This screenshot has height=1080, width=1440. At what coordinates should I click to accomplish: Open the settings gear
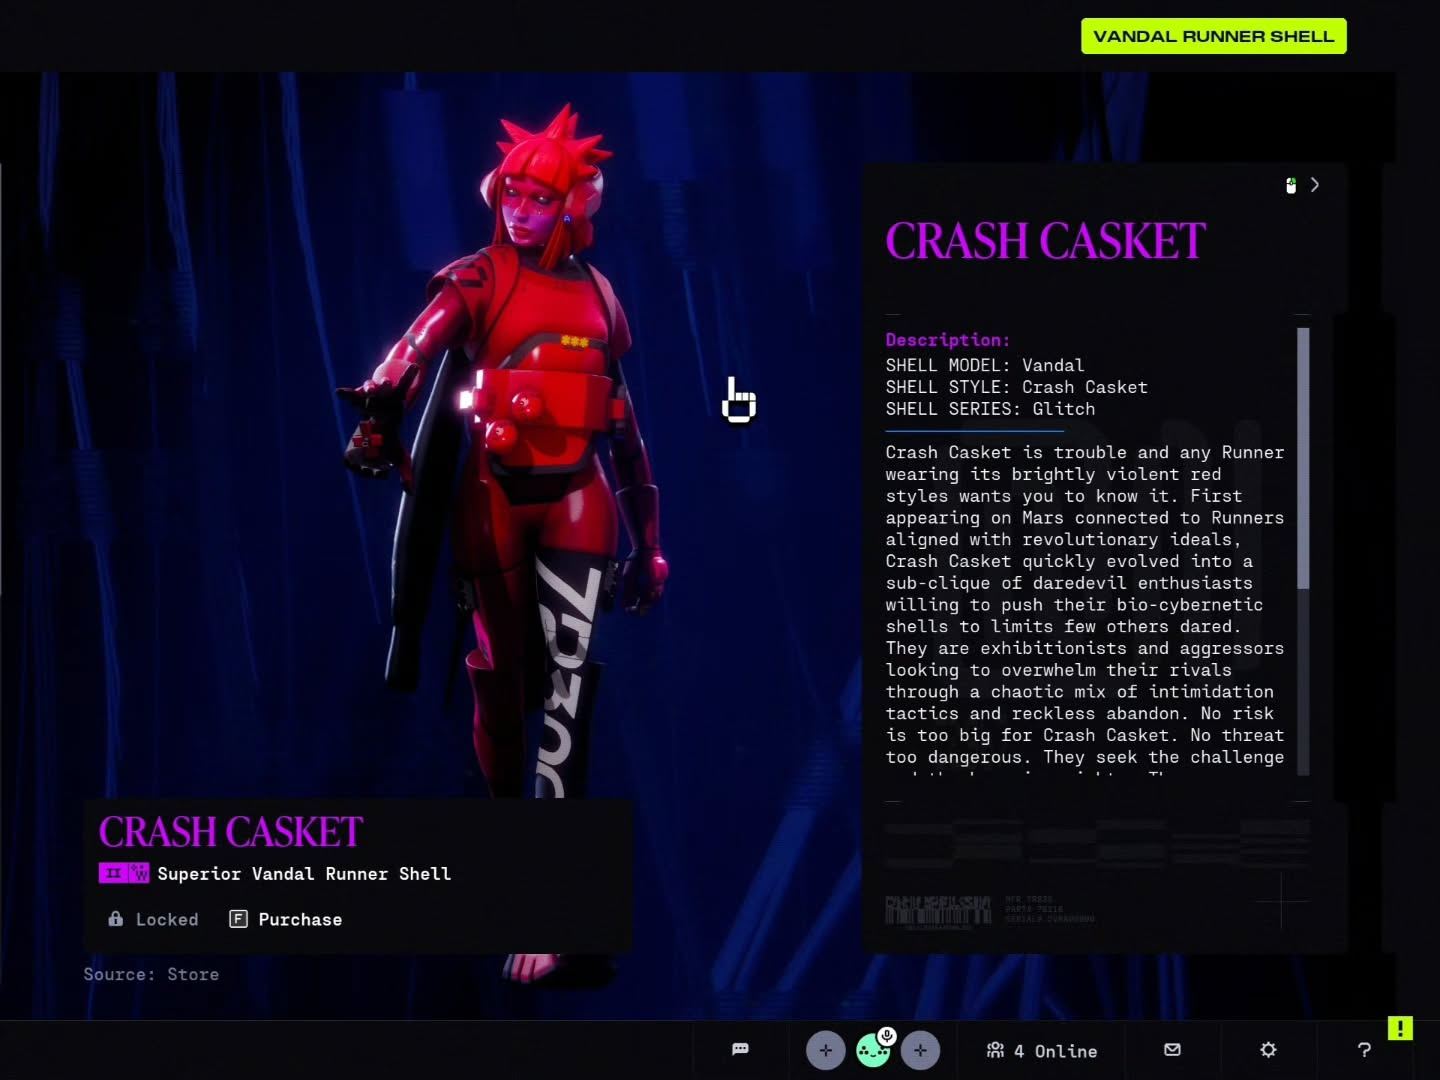(1268, 1050)
